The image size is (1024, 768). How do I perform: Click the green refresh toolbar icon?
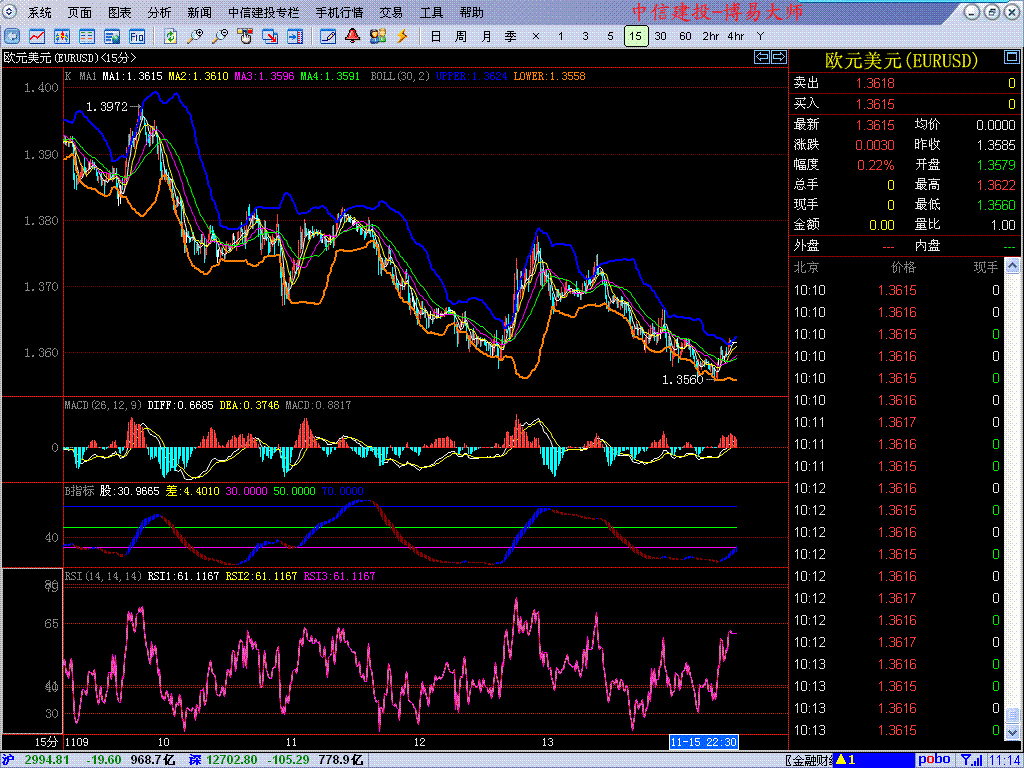tap(170, 36)
